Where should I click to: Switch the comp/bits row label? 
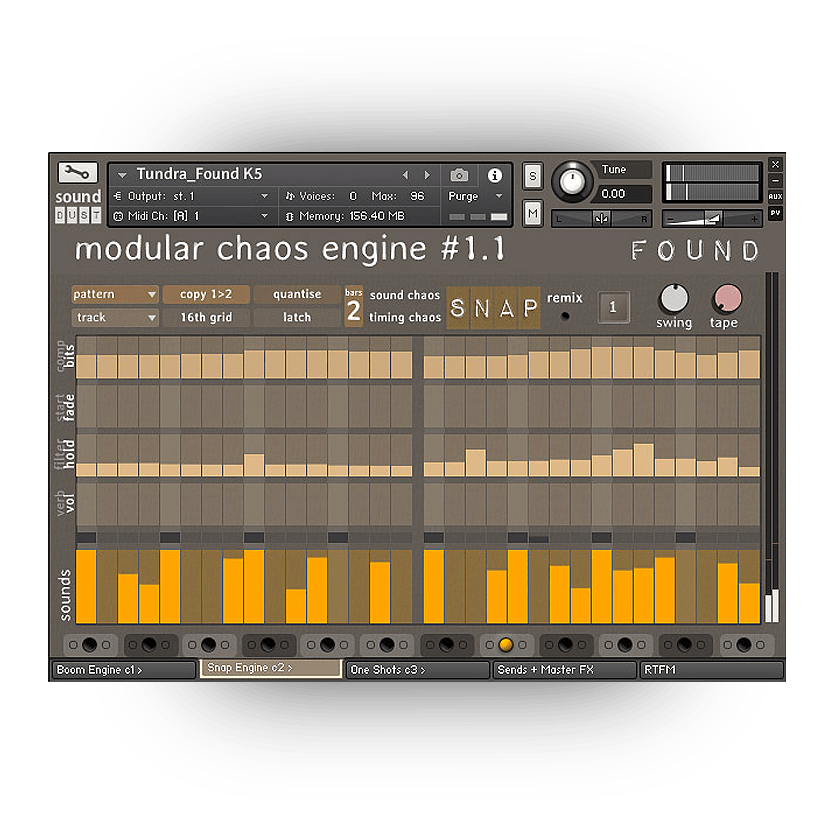coord(66,356)
